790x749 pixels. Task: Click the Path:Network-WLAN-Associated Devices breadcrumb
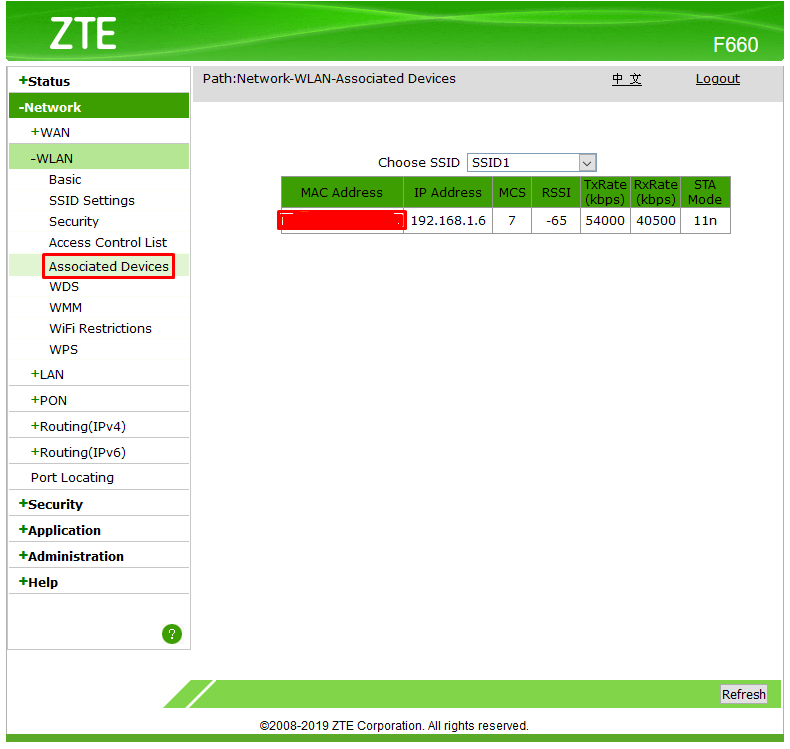(x=329, y=79)
